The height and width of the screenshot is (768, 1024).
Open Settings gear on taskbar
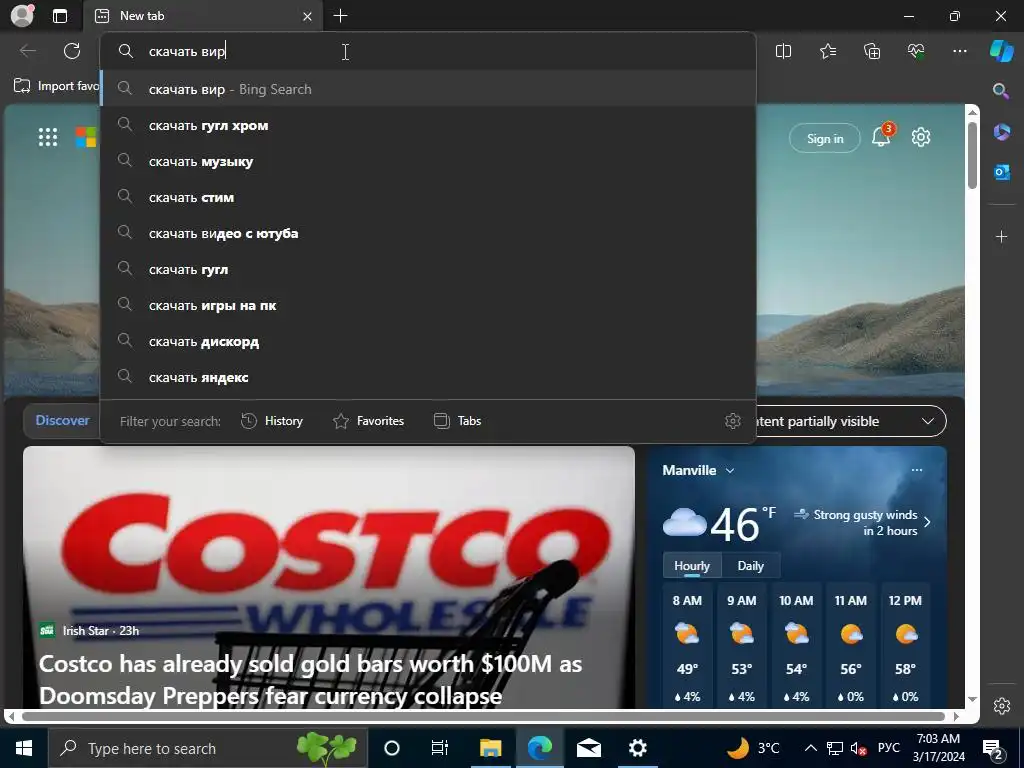[x=637, y=748]
